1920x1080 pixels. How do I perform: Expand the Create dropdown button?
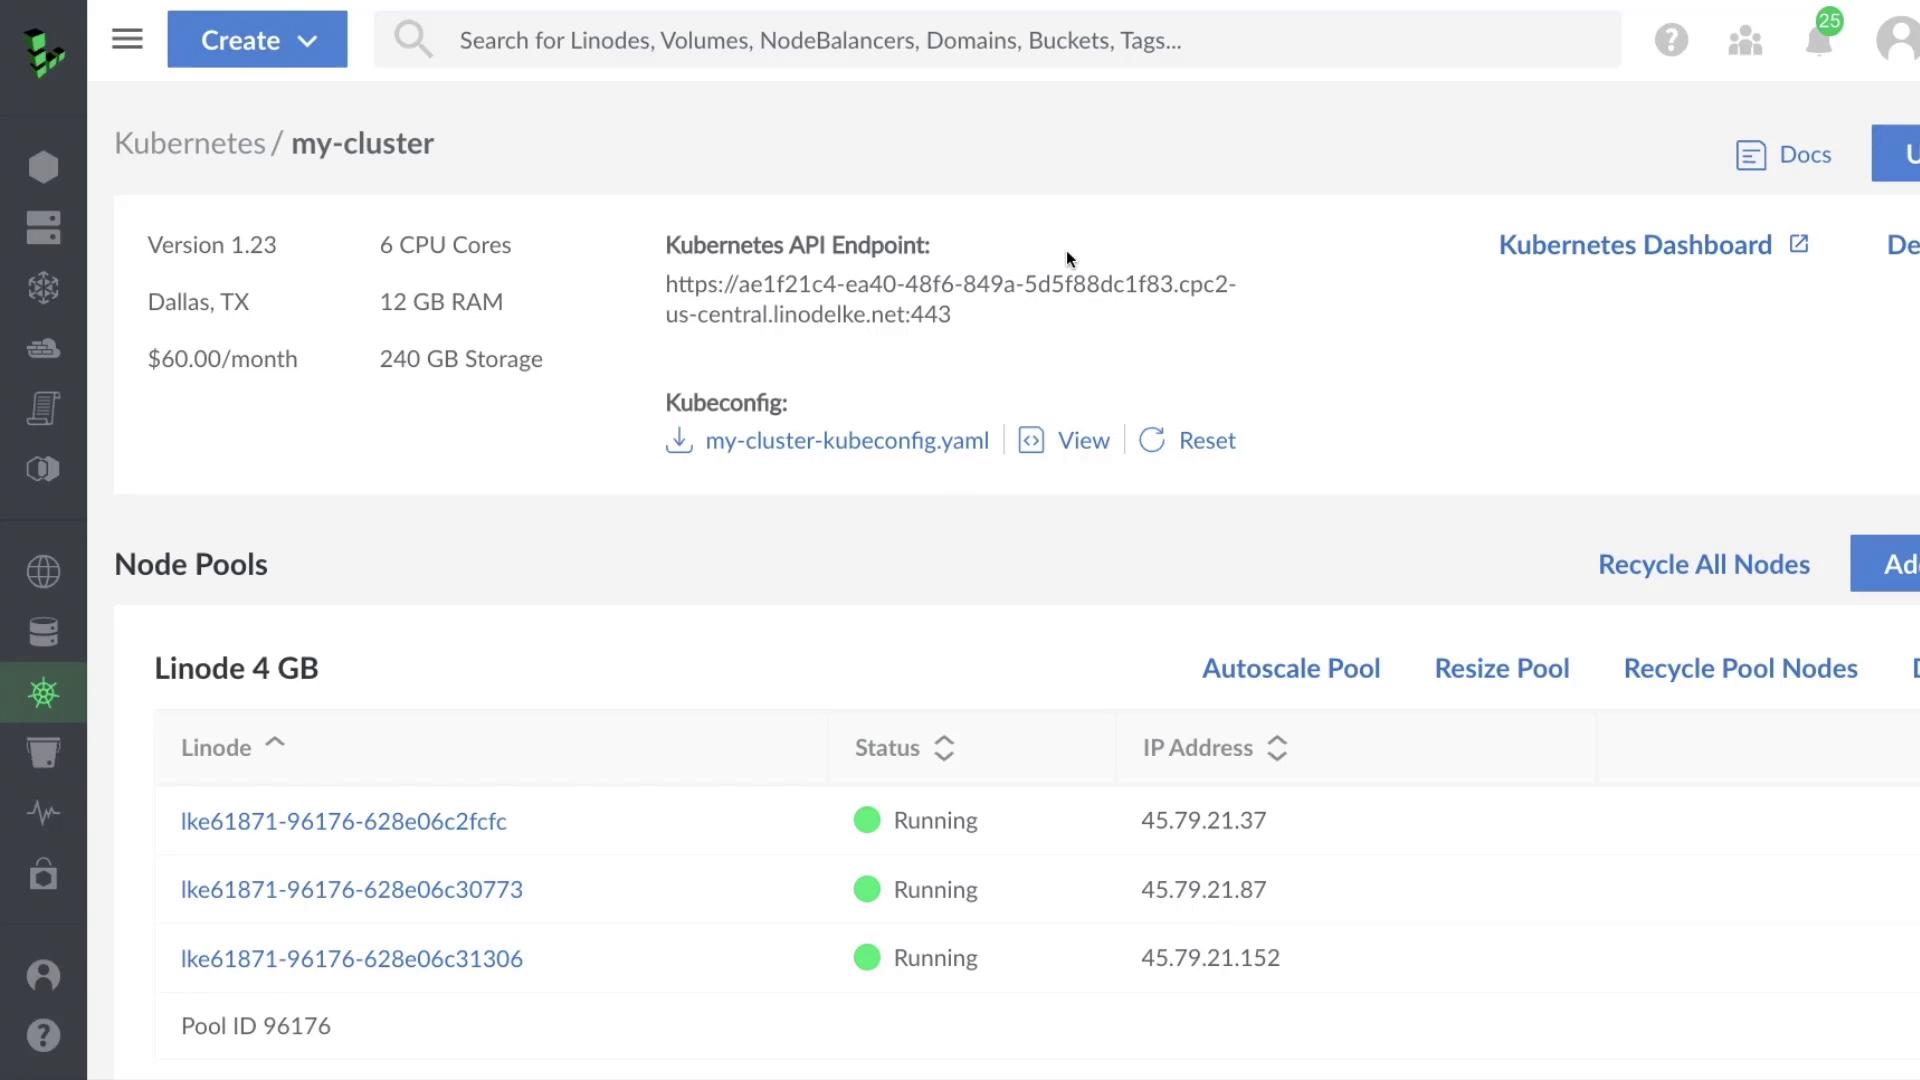pyautogui.click(x=257, y=40)
